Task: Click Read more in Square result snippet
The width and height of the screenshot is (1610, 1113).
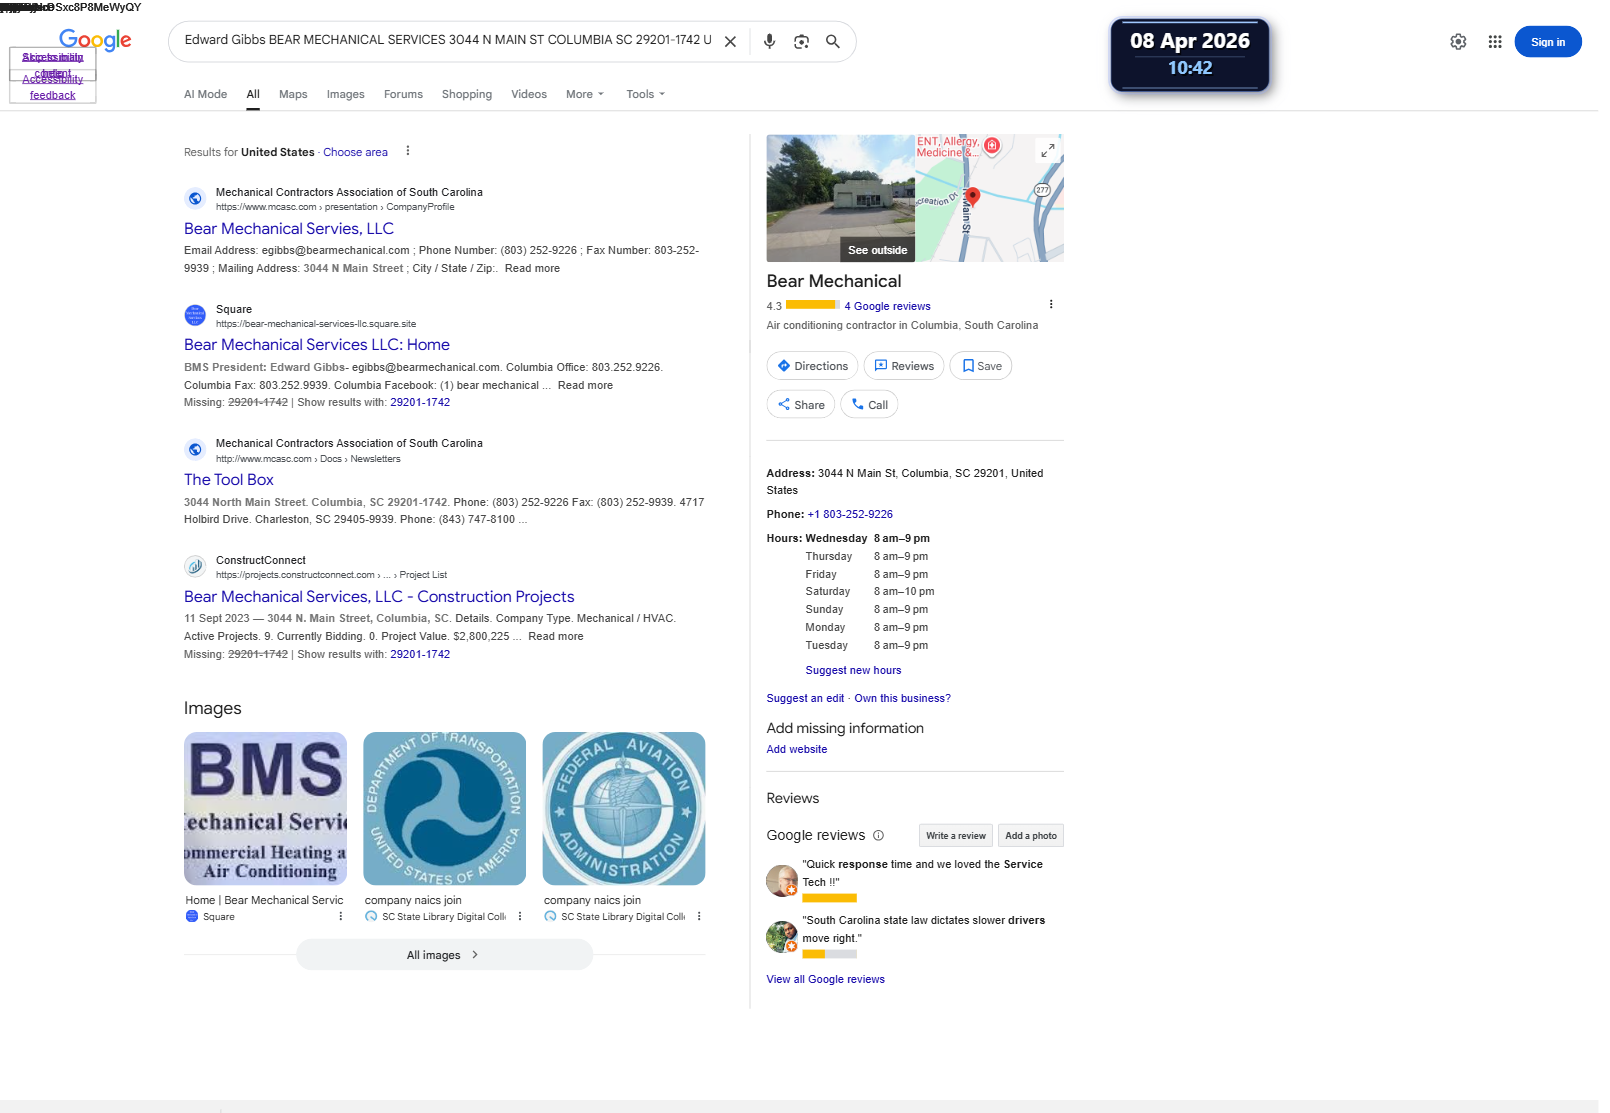Action: [585, 385]
